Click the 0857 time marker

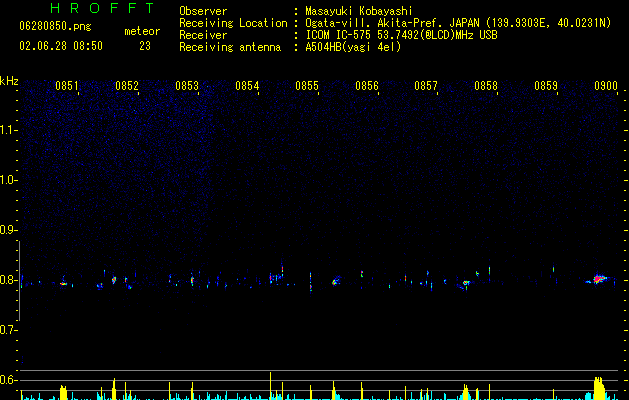tap(426, 86)
